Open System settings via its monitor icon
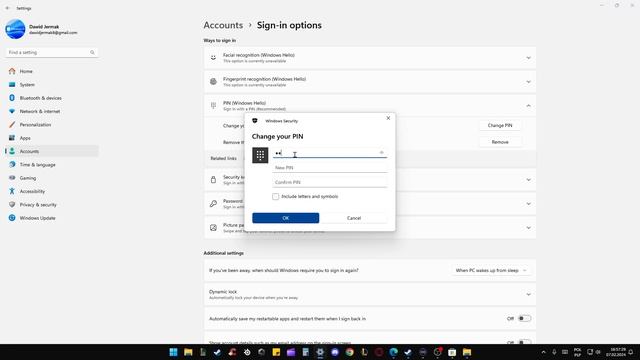The image size is (640, 360). click(12, 84)
